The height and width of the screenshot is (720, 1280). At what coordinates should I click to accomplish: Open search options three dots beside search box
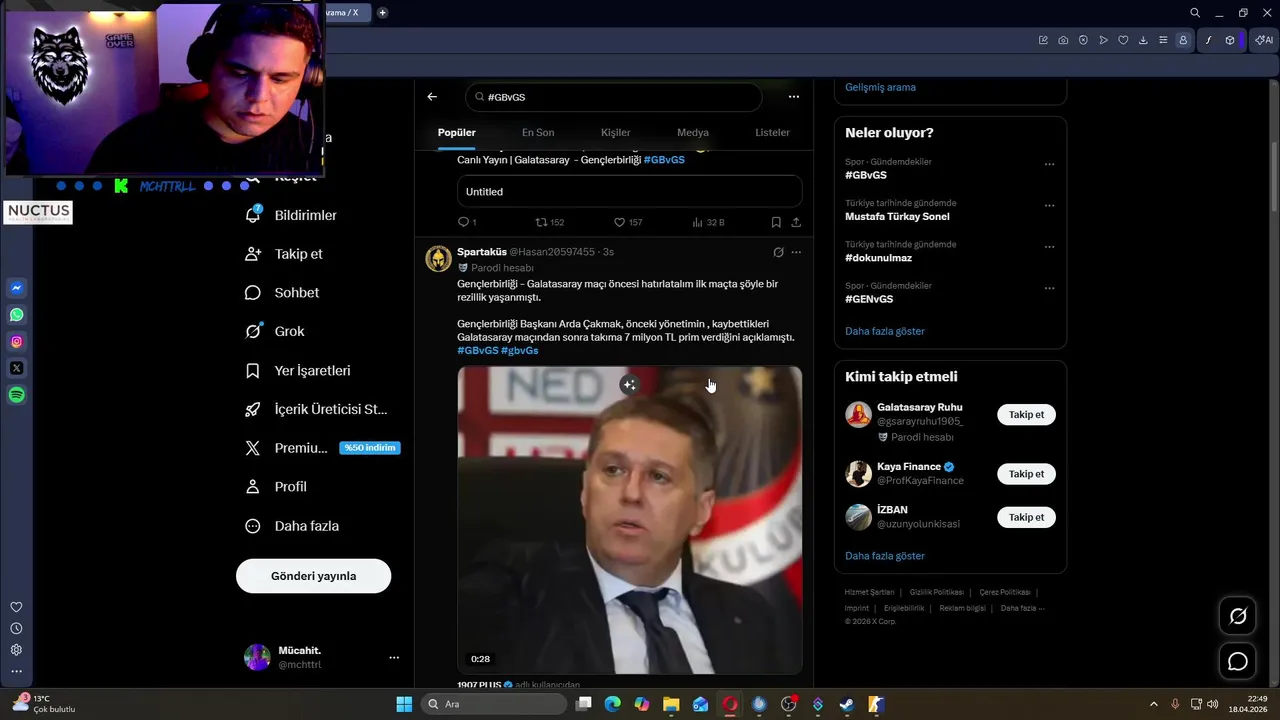coord(794,97)
